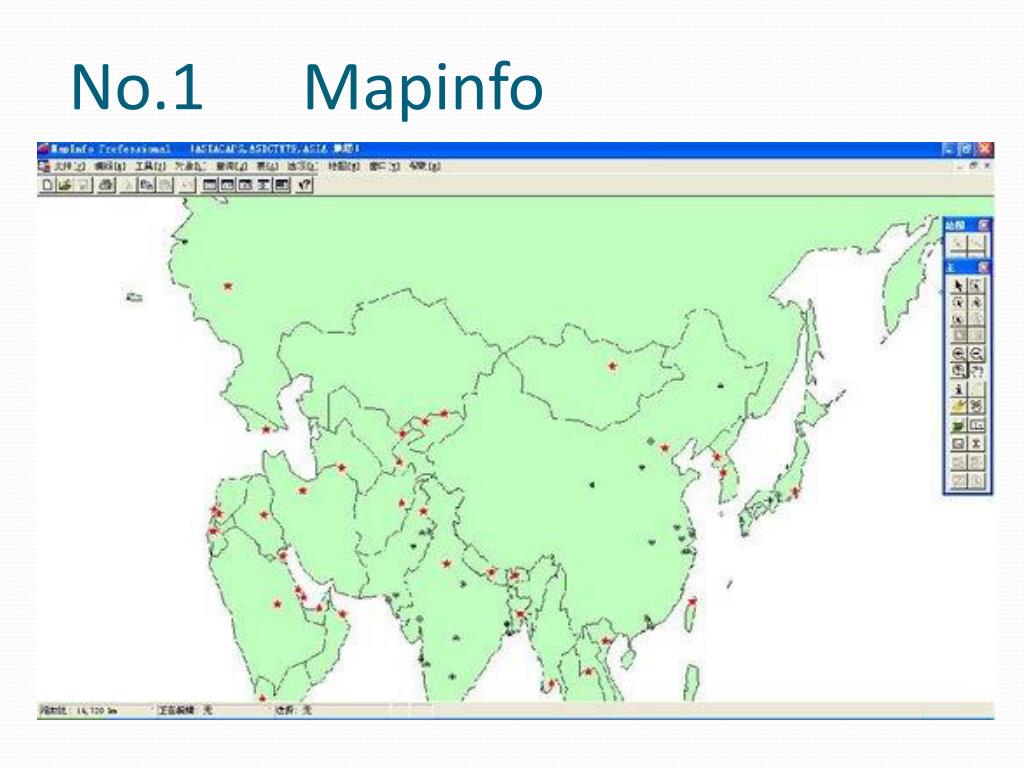Choose the Zoom-in magnifier tool
The image size is (1024, 768).
[x=958, y=354]
